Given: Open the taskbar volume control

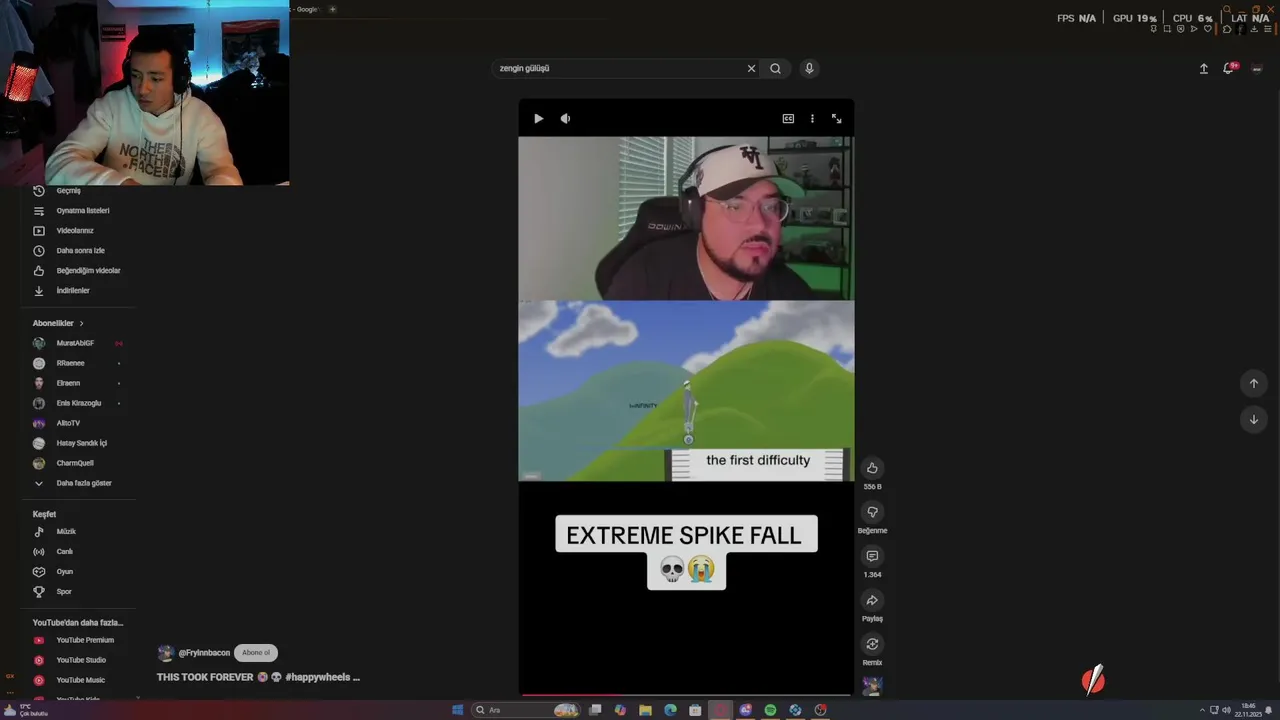Looking at the screenshot, I should [1226, 710].
